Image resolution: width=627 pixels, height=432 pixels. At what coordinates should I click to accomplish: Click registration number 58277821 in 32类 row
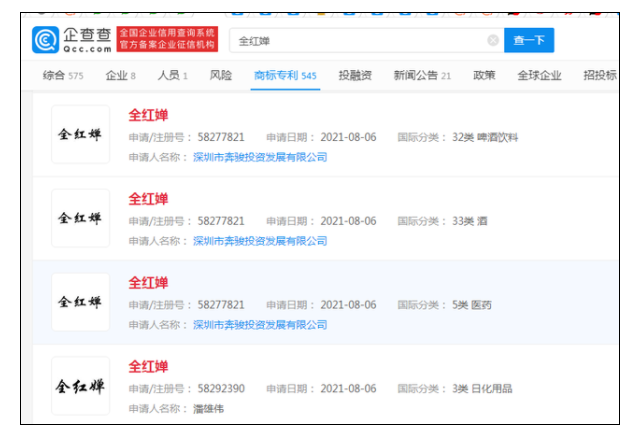pos(221,137)
